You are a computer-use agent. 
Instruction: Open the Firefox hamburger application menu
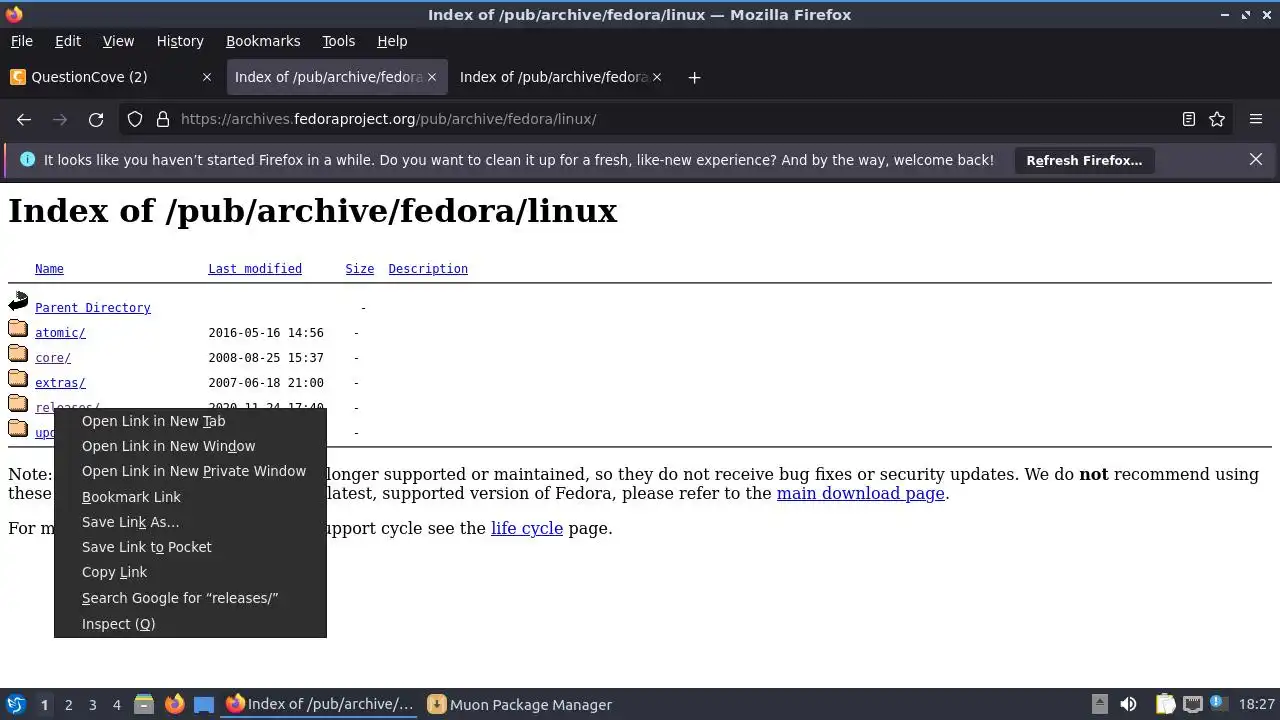[1256, 119]
